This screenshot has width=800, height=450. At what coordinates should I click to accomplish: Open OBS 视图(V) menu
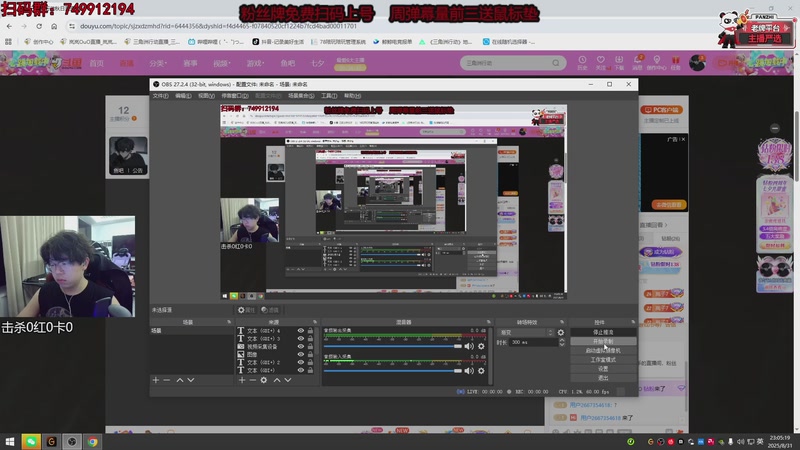click(206, 96)
